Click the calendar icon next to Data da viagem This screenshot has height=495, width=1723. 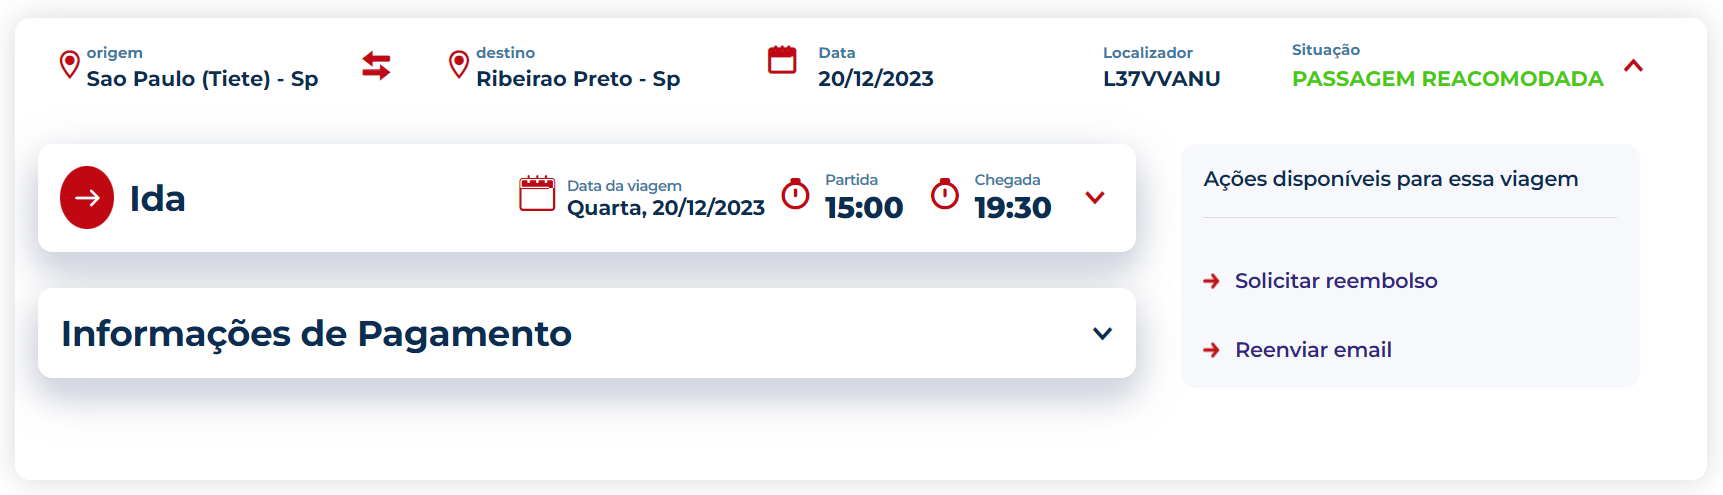[x=537, y=193]
